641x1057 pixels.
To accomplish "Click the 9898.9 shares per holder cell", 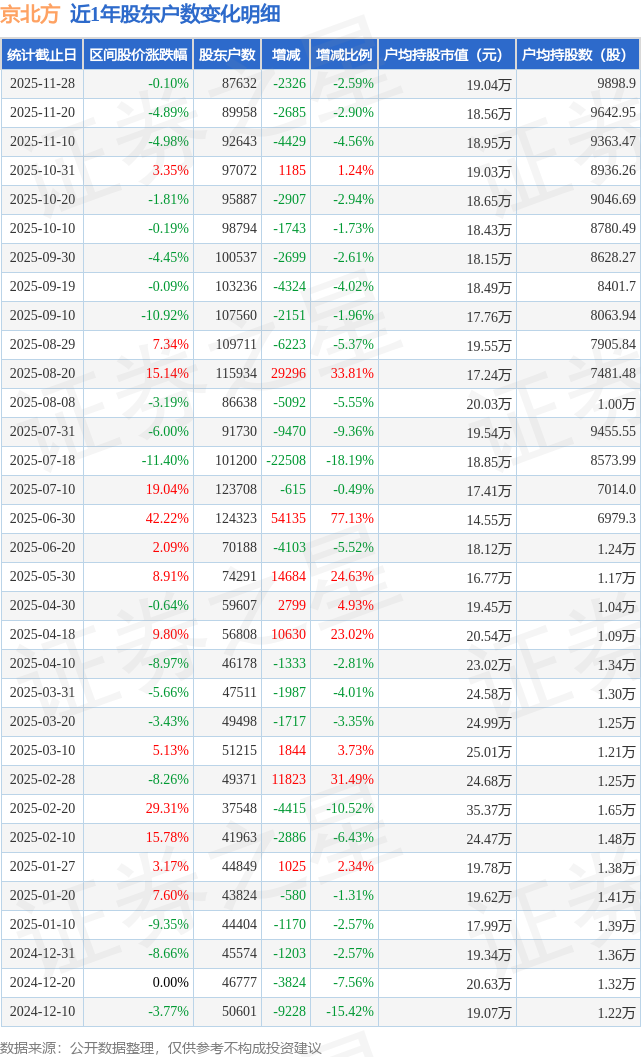I will [615, 84].
